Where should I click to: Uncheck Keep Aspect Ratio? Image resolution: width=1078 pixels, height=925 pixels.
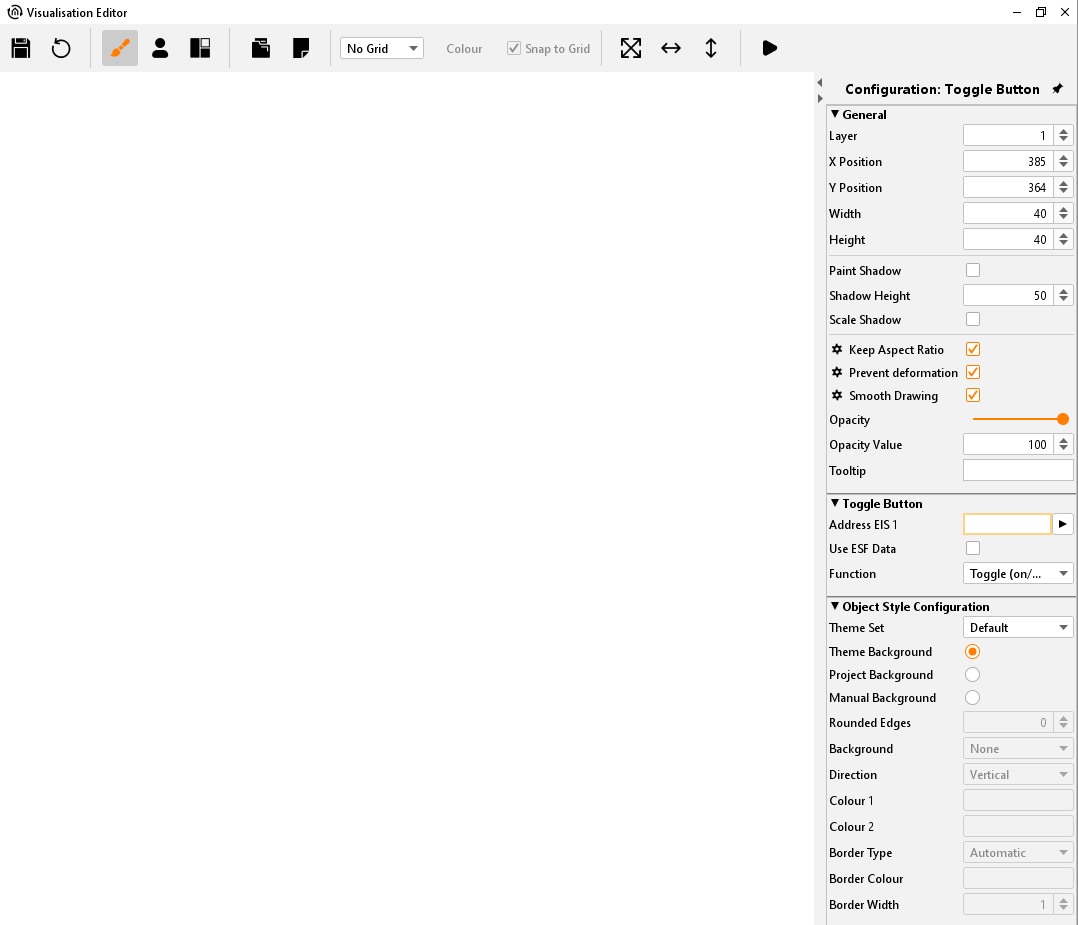[x=973, y=349]
